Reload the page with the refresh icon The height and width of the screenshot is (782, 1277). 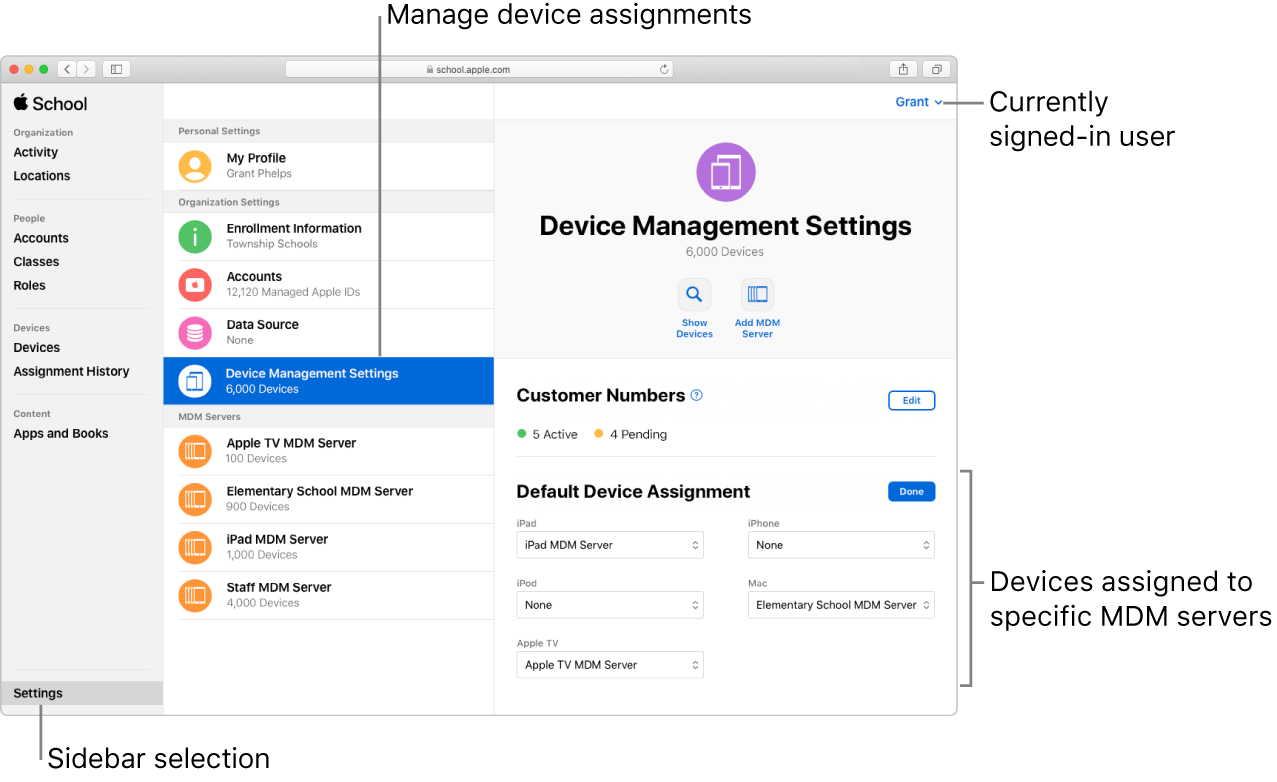(663, 70)
